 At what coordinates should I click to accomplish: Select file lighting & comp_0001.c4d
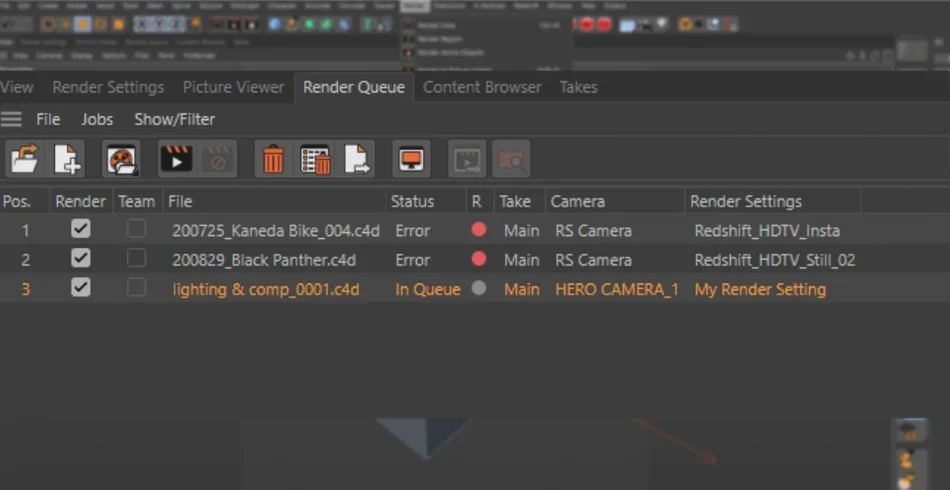coord(266,290)
